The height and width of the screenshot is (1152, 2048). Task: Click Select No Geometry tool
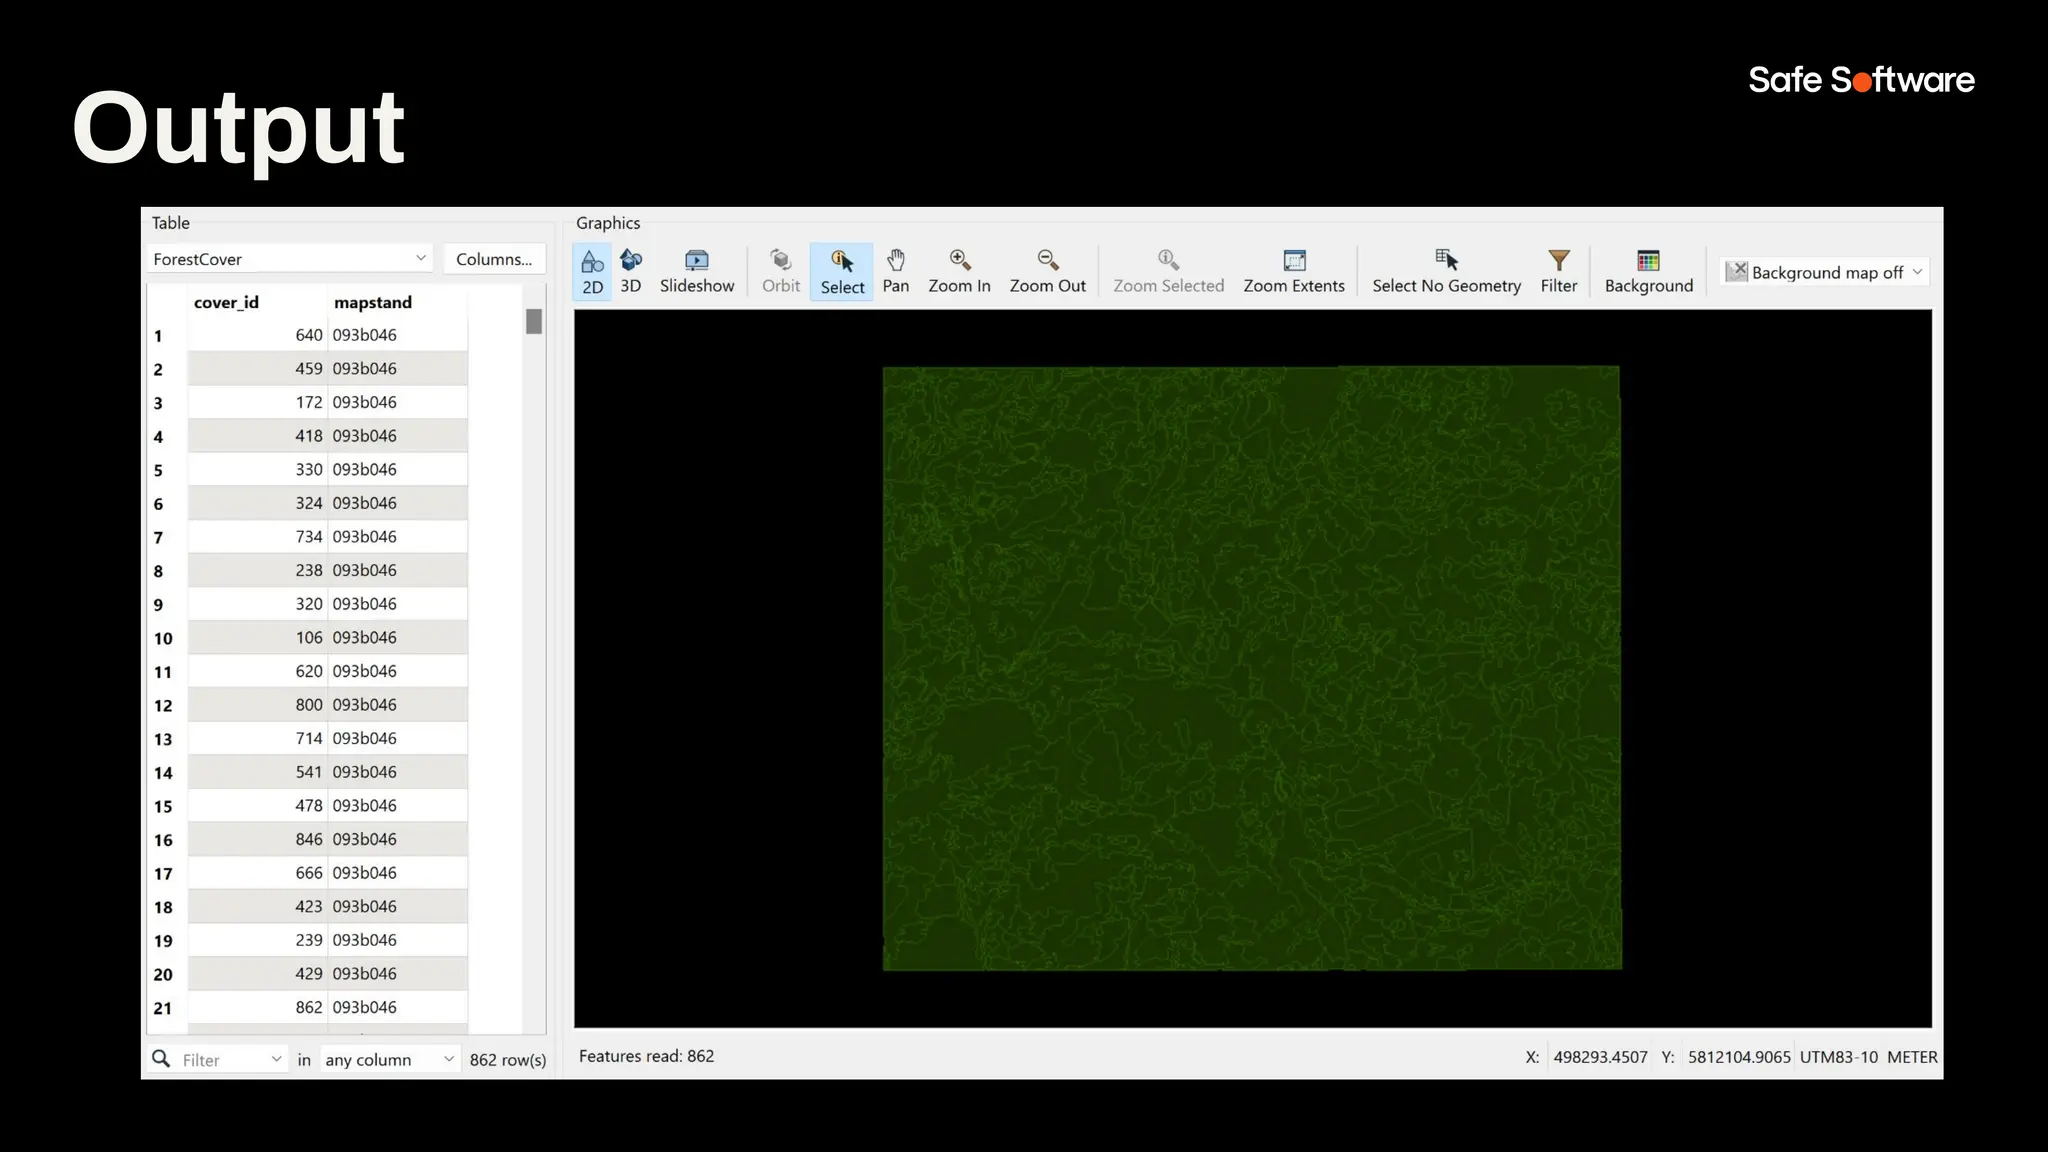(1446, 271)
